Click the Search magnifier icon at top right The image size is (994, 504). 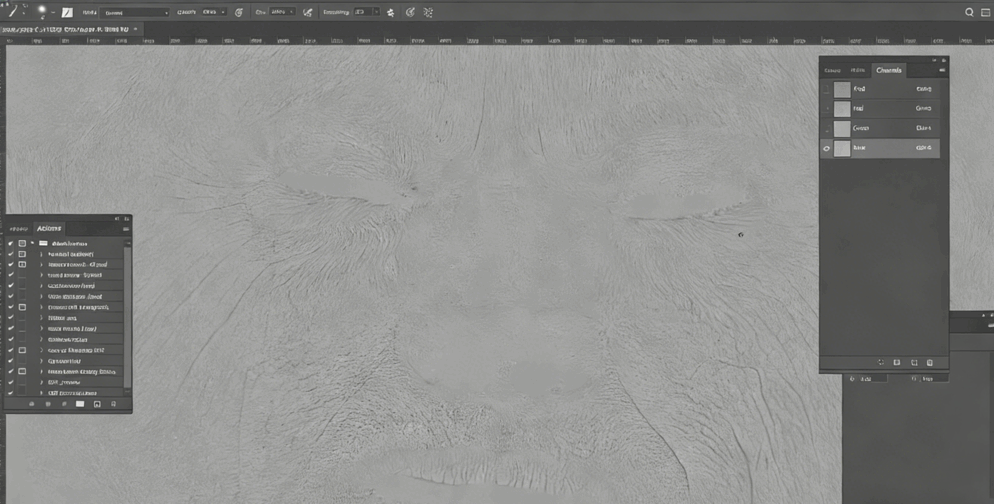click(x=969, y=12)
